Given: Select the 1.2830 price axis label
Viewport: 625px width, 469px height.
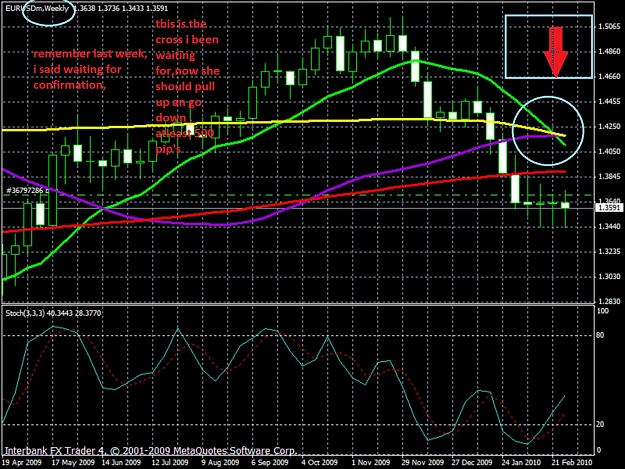Looking at the screenshot, I should coord(609,302).
